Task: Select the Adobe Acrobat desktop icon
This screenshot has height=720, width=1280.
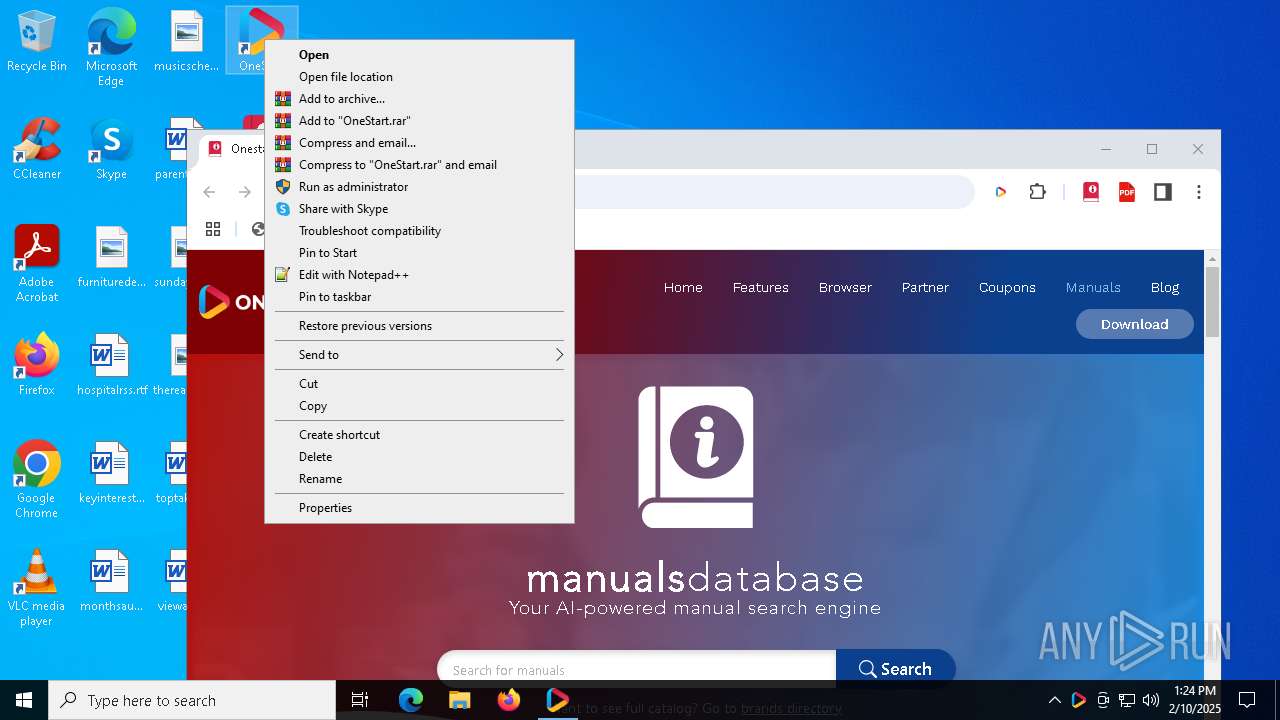Action: coord(36,264)
